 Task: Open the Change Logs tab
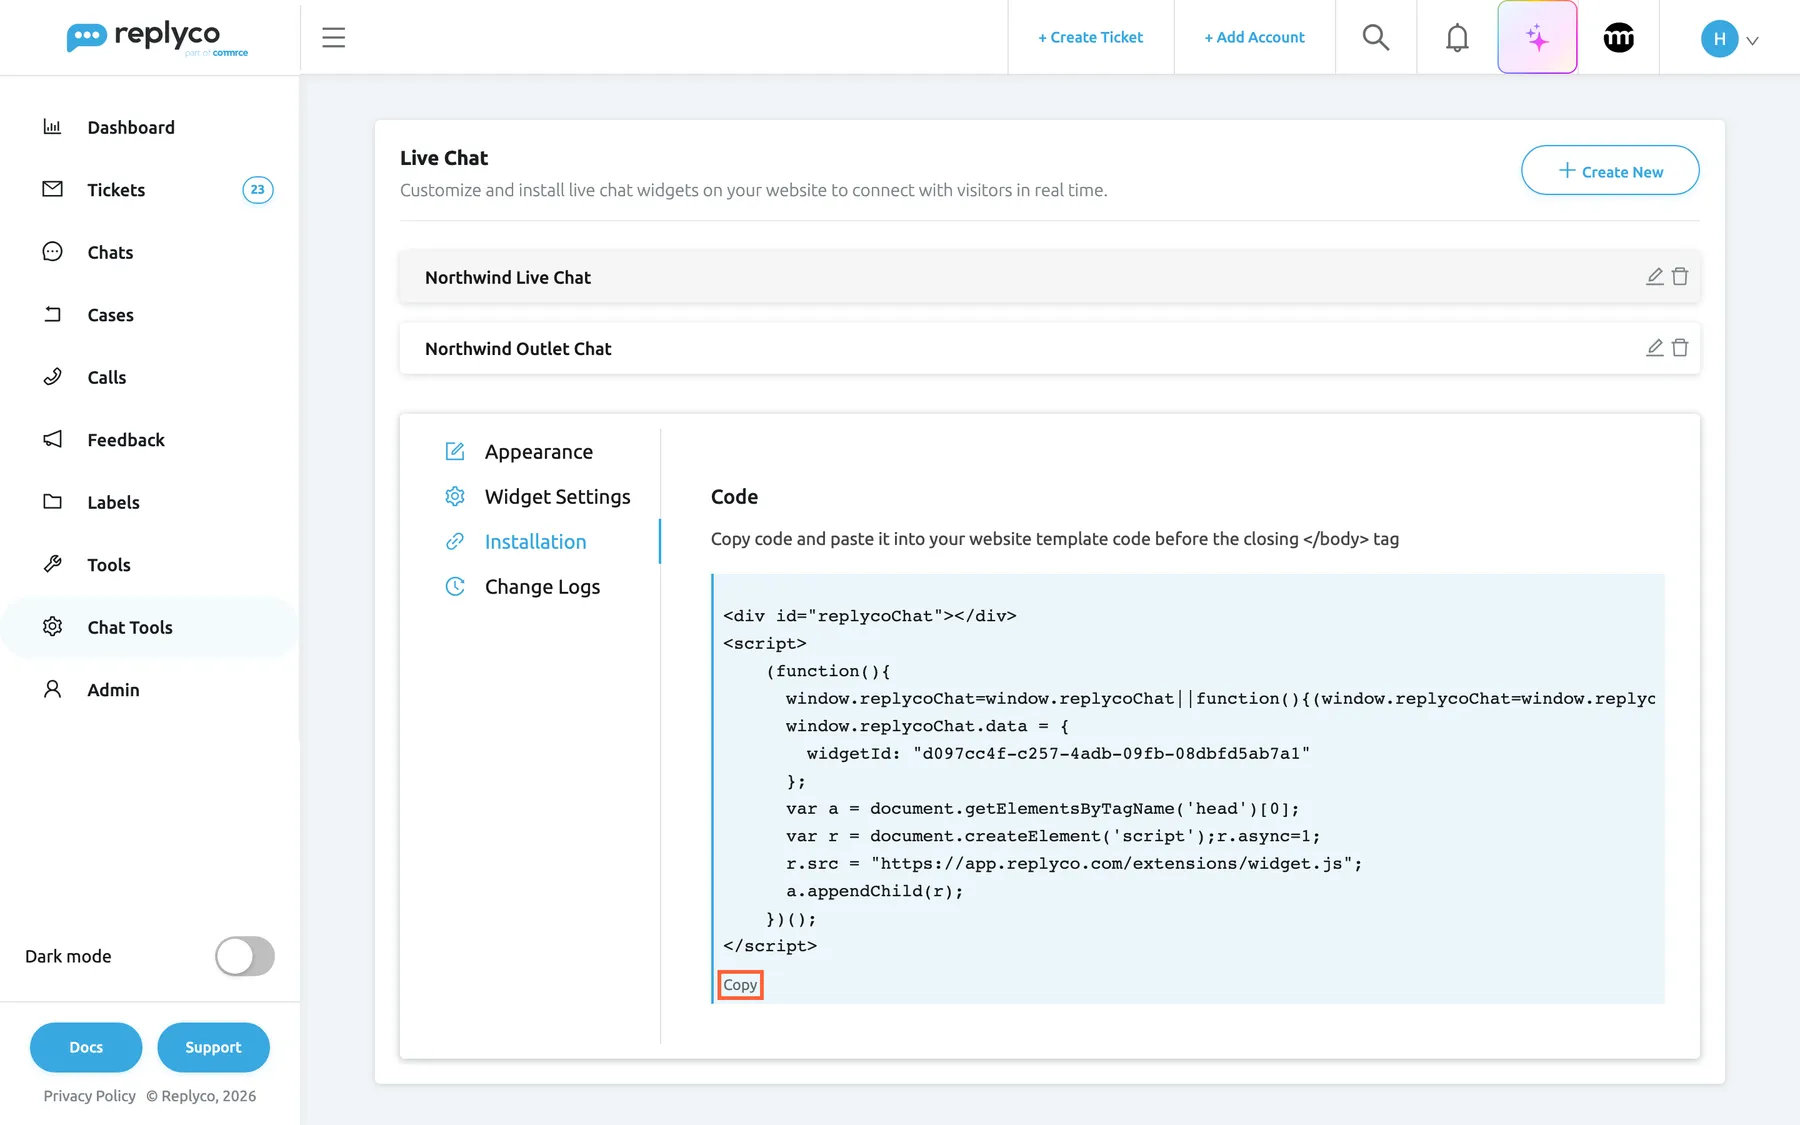523,587
